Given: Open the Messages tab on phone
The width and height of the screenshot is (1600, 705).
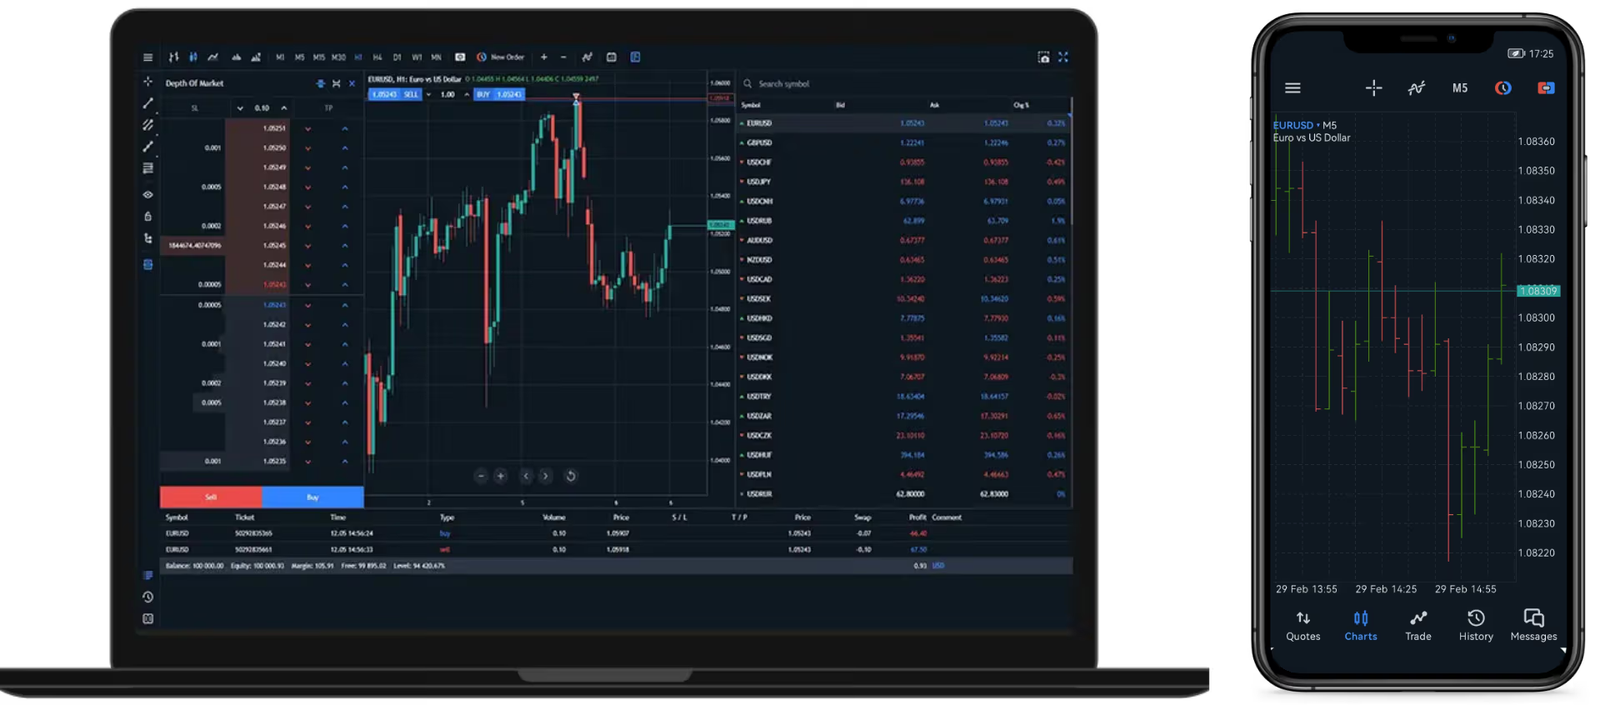Looking at the screenshot, I should [x=1534, y=626].
